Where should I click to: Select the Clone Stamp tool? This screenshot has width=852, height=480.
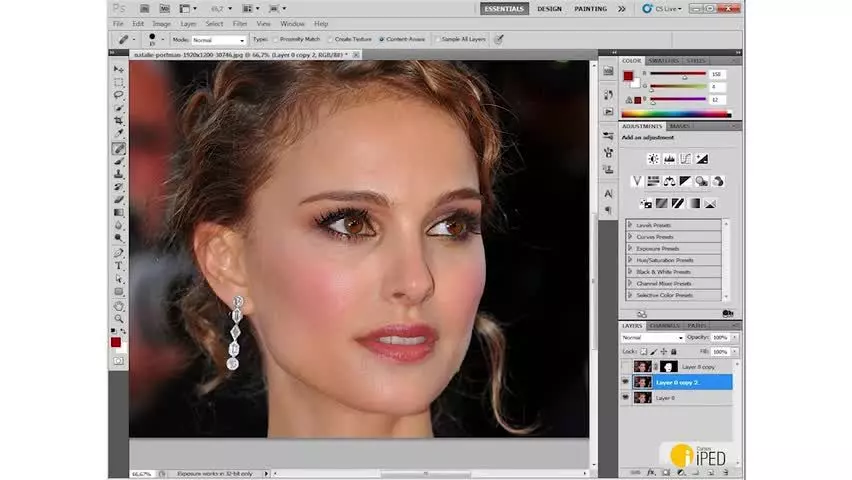118,174
